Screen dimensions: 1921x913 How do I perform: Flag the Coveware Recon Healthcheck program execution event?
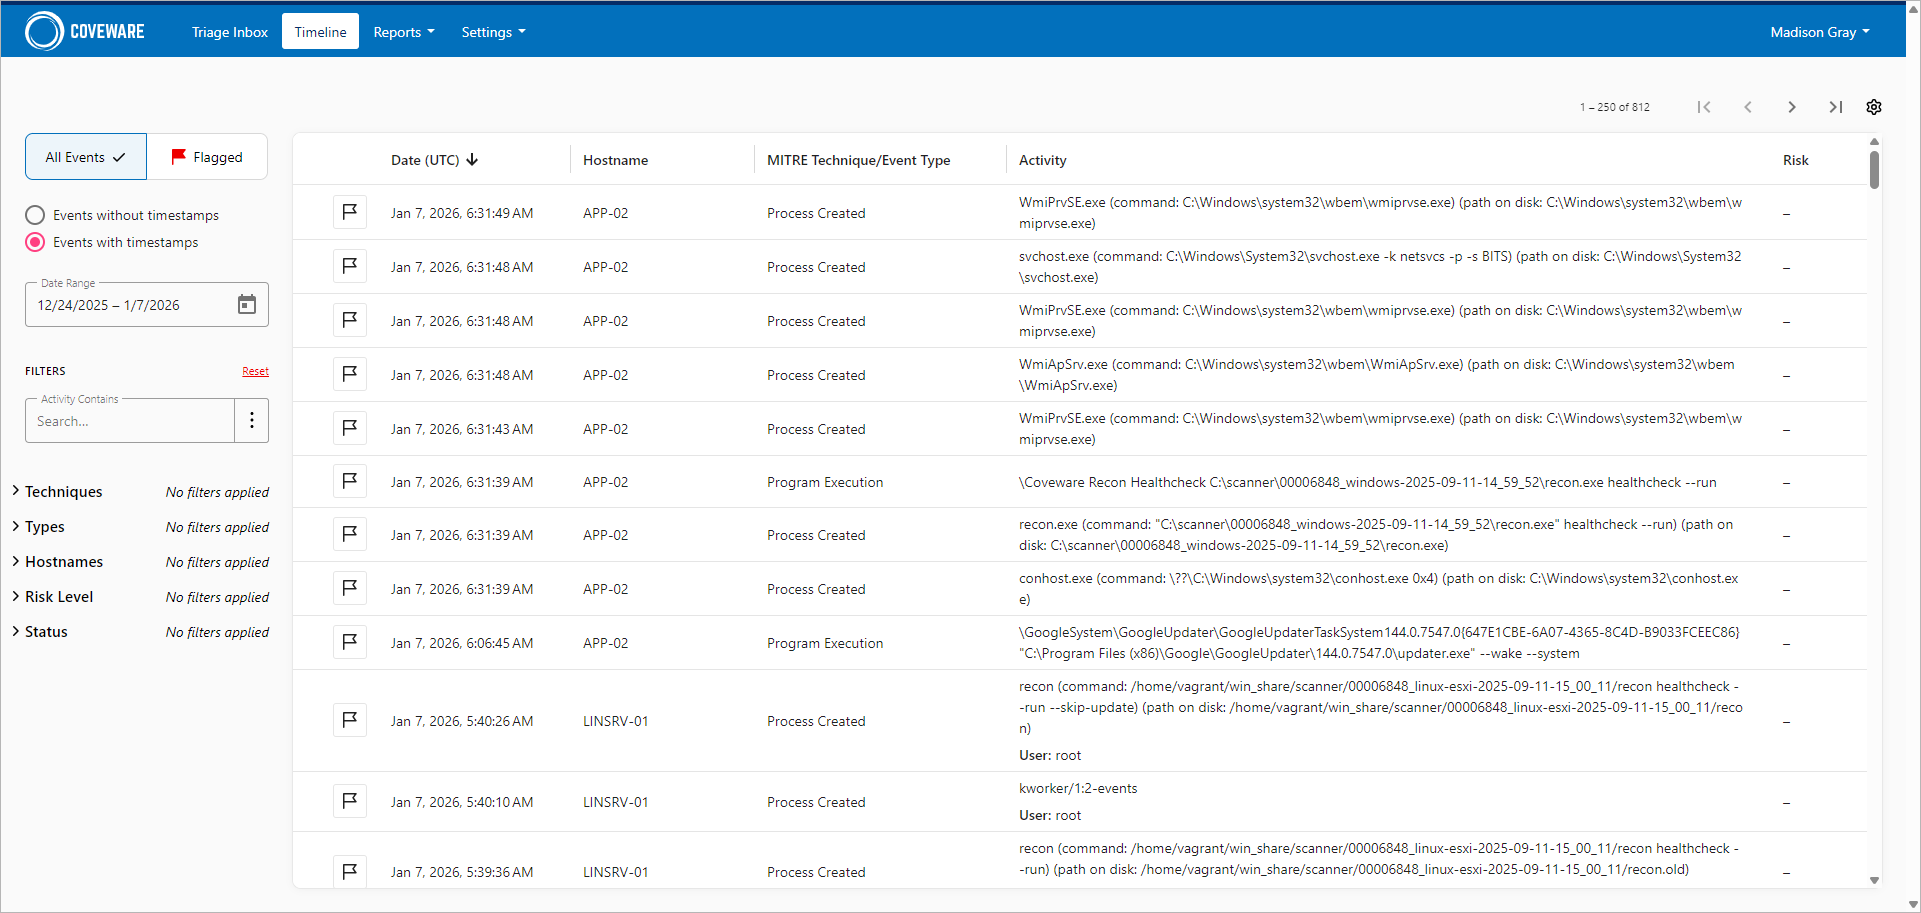pyautogui.click(x=350, y=481)
